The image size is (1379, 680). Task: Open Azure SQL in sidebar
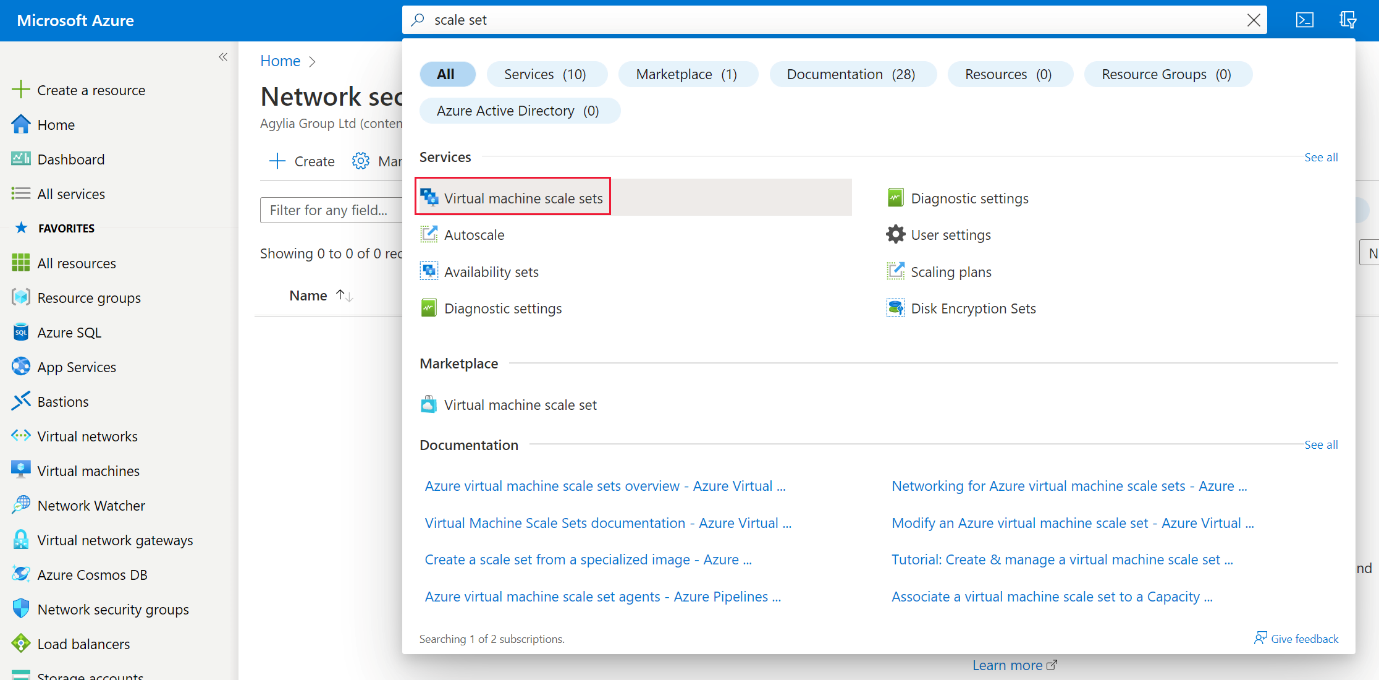69,332
